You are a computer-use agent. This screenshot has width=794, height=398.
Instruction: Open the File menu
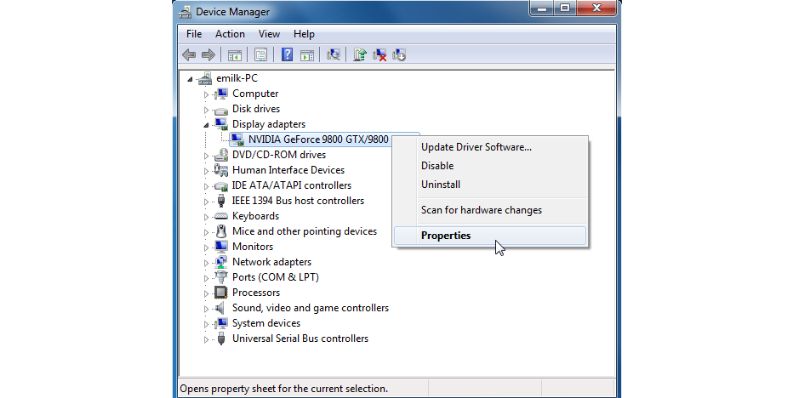(x=194, y=34)
